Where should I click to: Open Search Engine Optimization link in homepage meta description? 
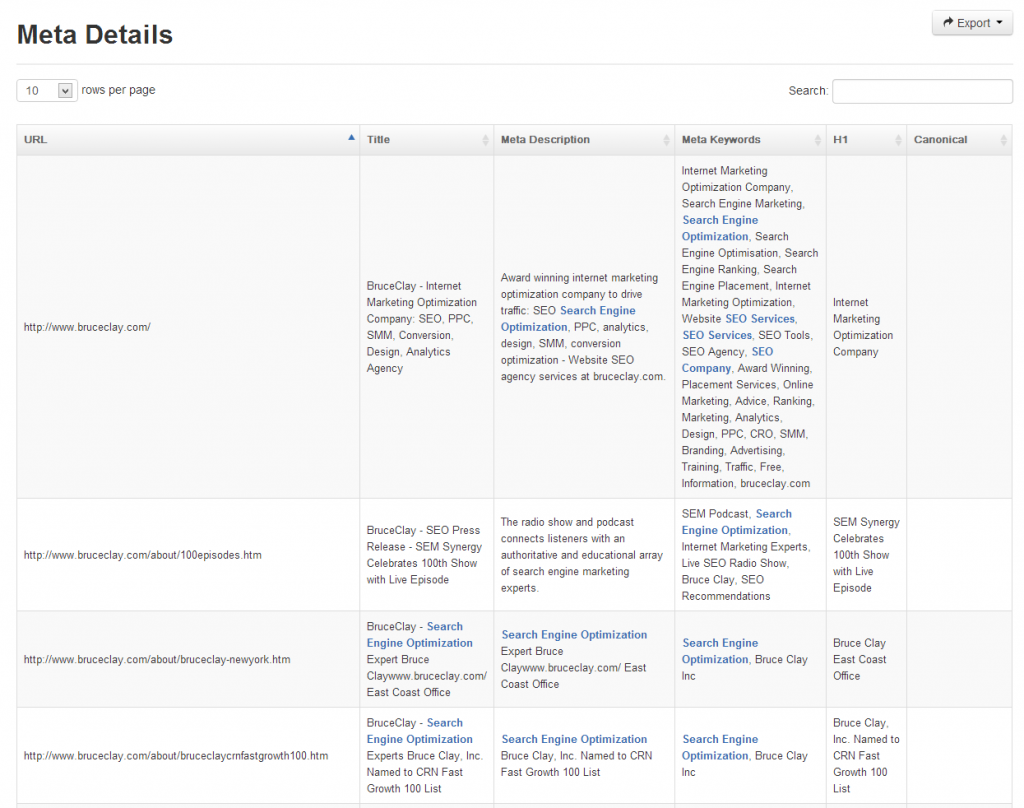(x=567, y=319)
